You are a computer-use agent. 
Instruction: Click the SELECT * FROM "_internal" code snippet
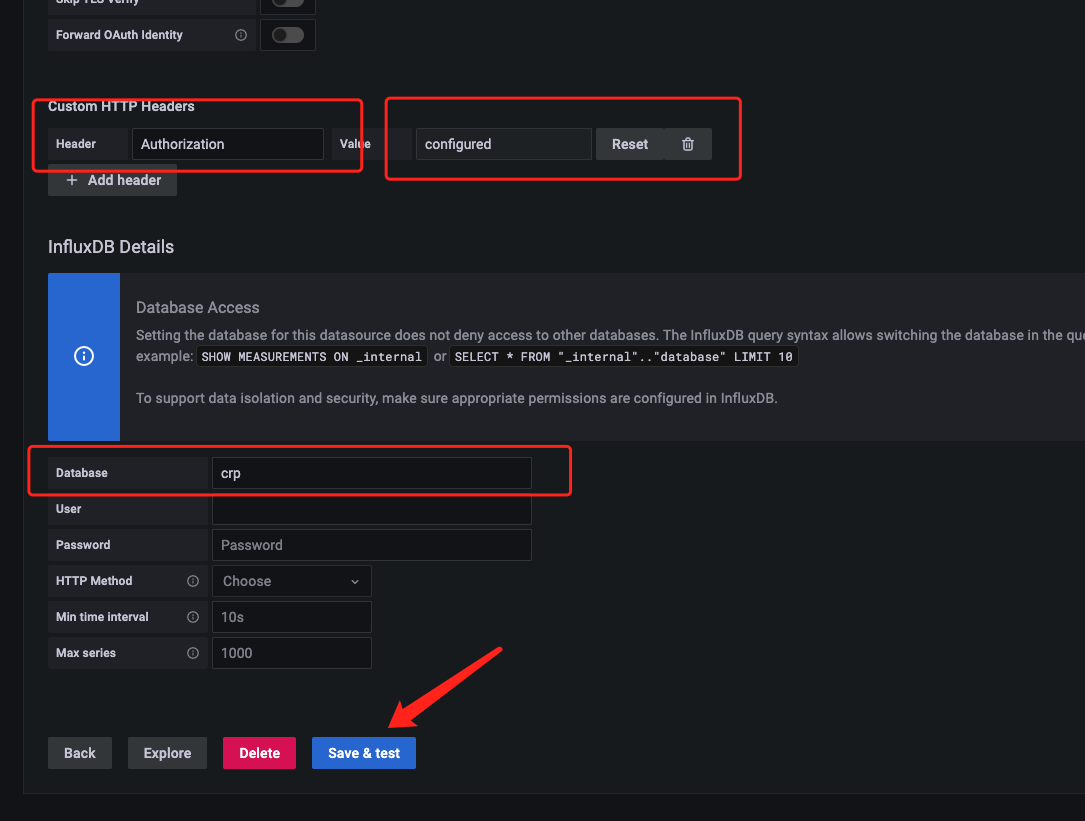coord(623,357)
